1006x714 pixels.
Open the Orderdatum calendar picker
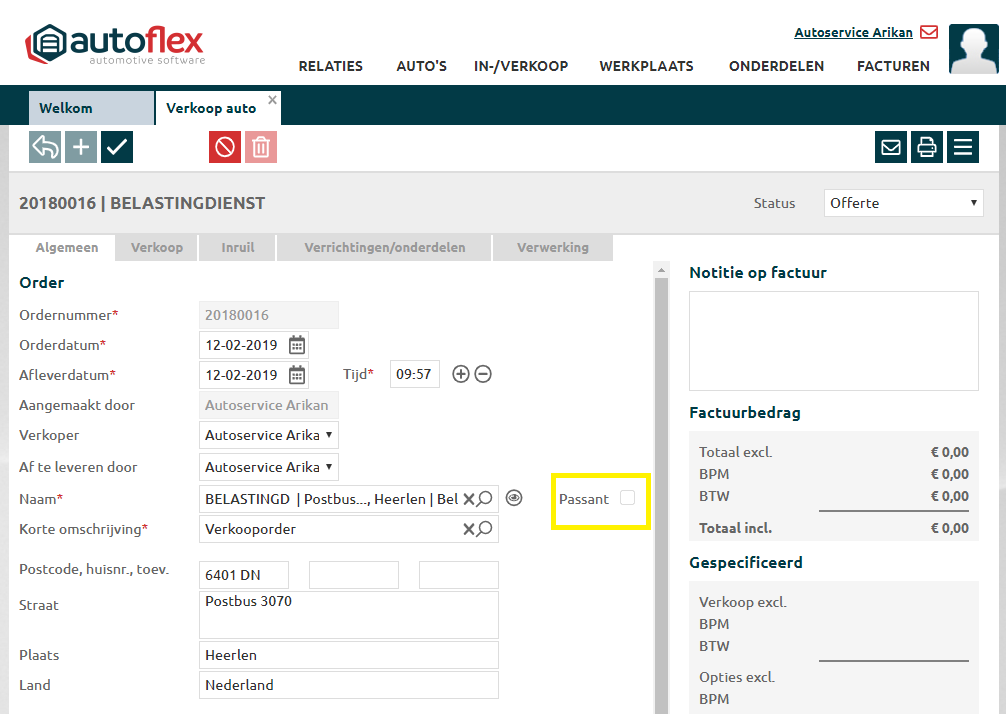[x=297, y=345]
